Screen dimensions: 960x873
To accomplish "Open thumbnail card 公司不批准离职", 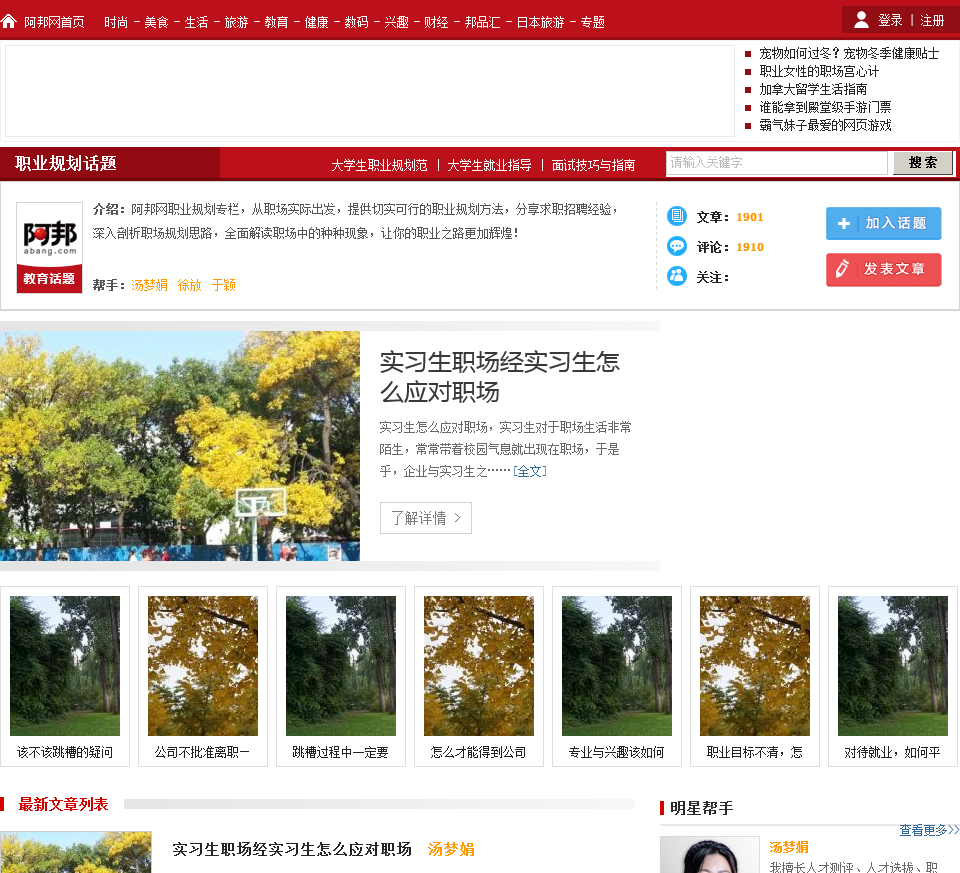I will (x=203, y=676).
